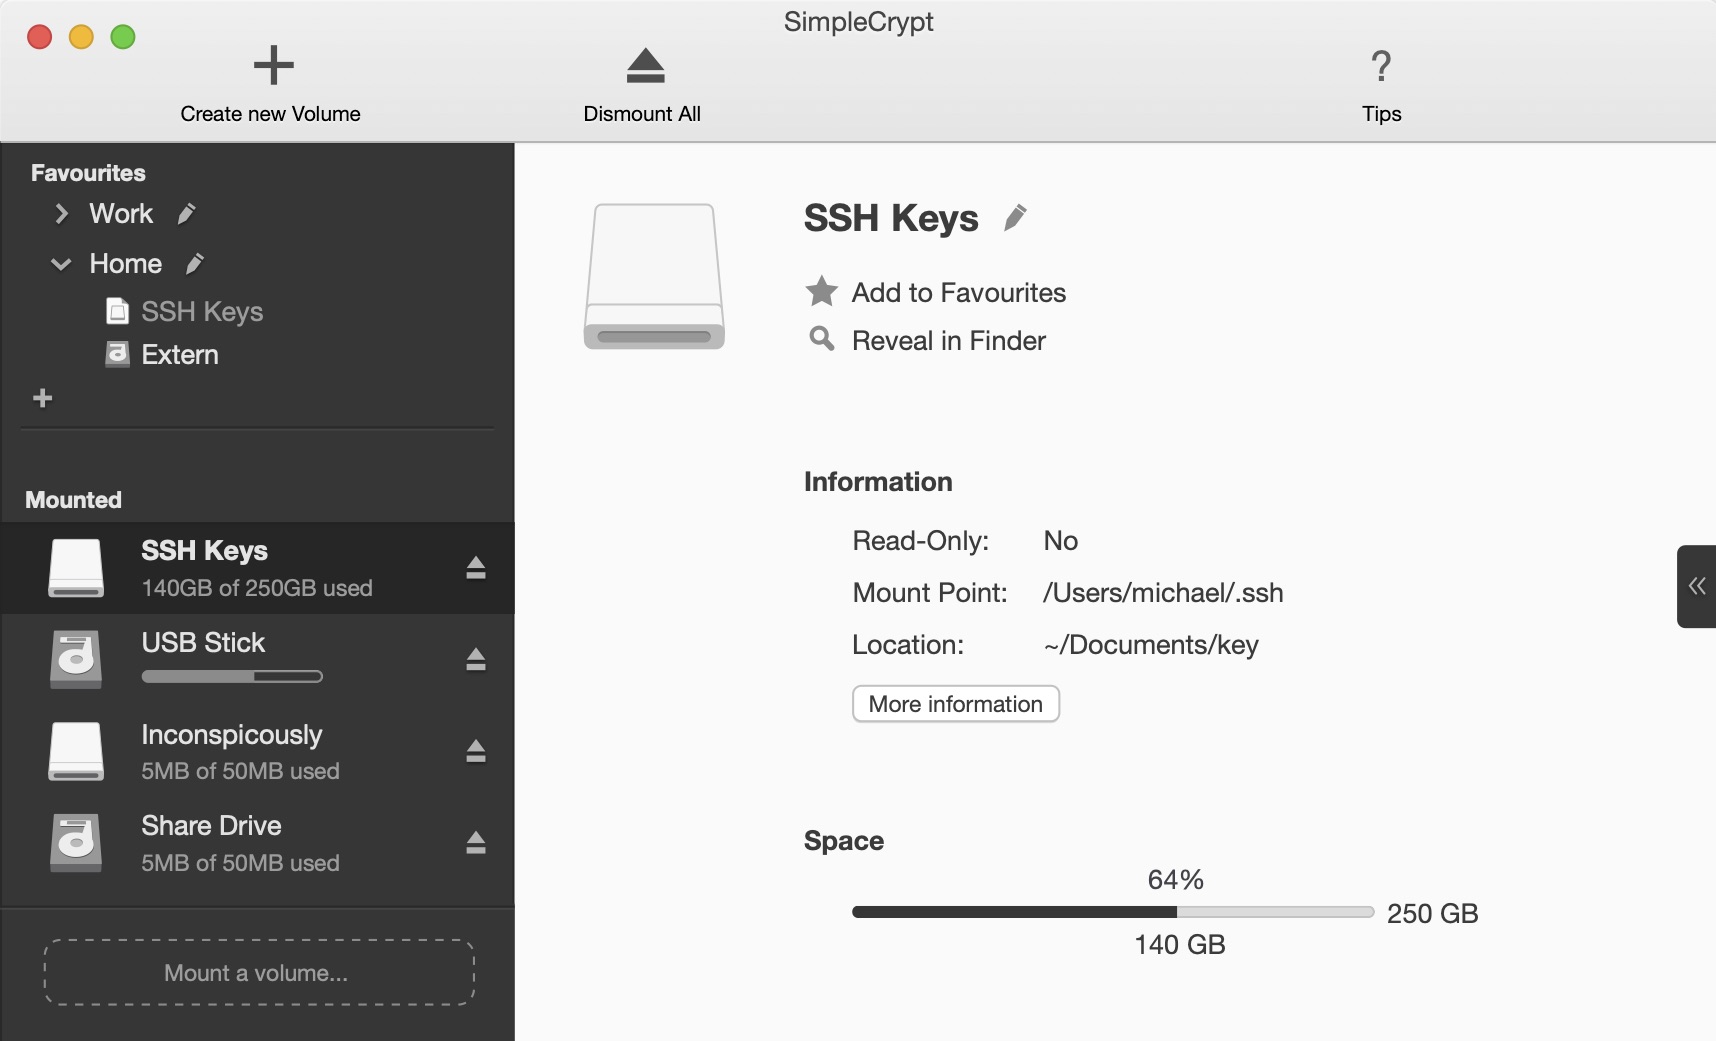Click the Mount Point path /Users/michael/.ssh
The height and width of the screenshot is (1041, 1716).
click(1163, 593)
